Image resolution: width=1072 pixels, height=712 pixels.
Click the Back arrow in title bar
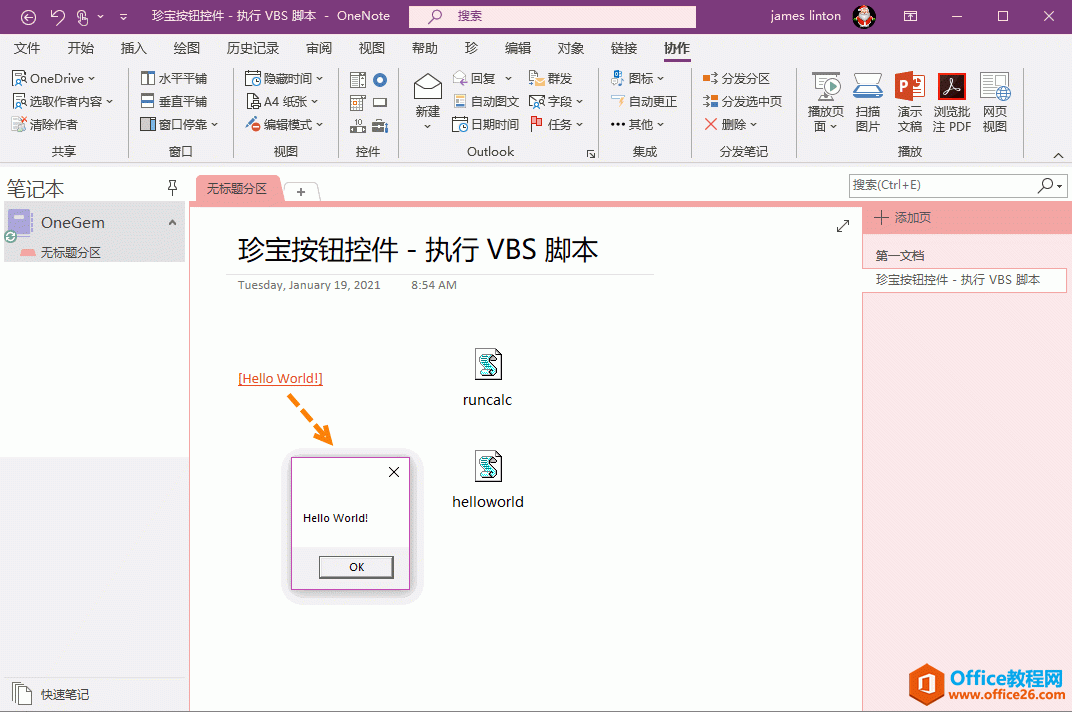tap(28, 16)
